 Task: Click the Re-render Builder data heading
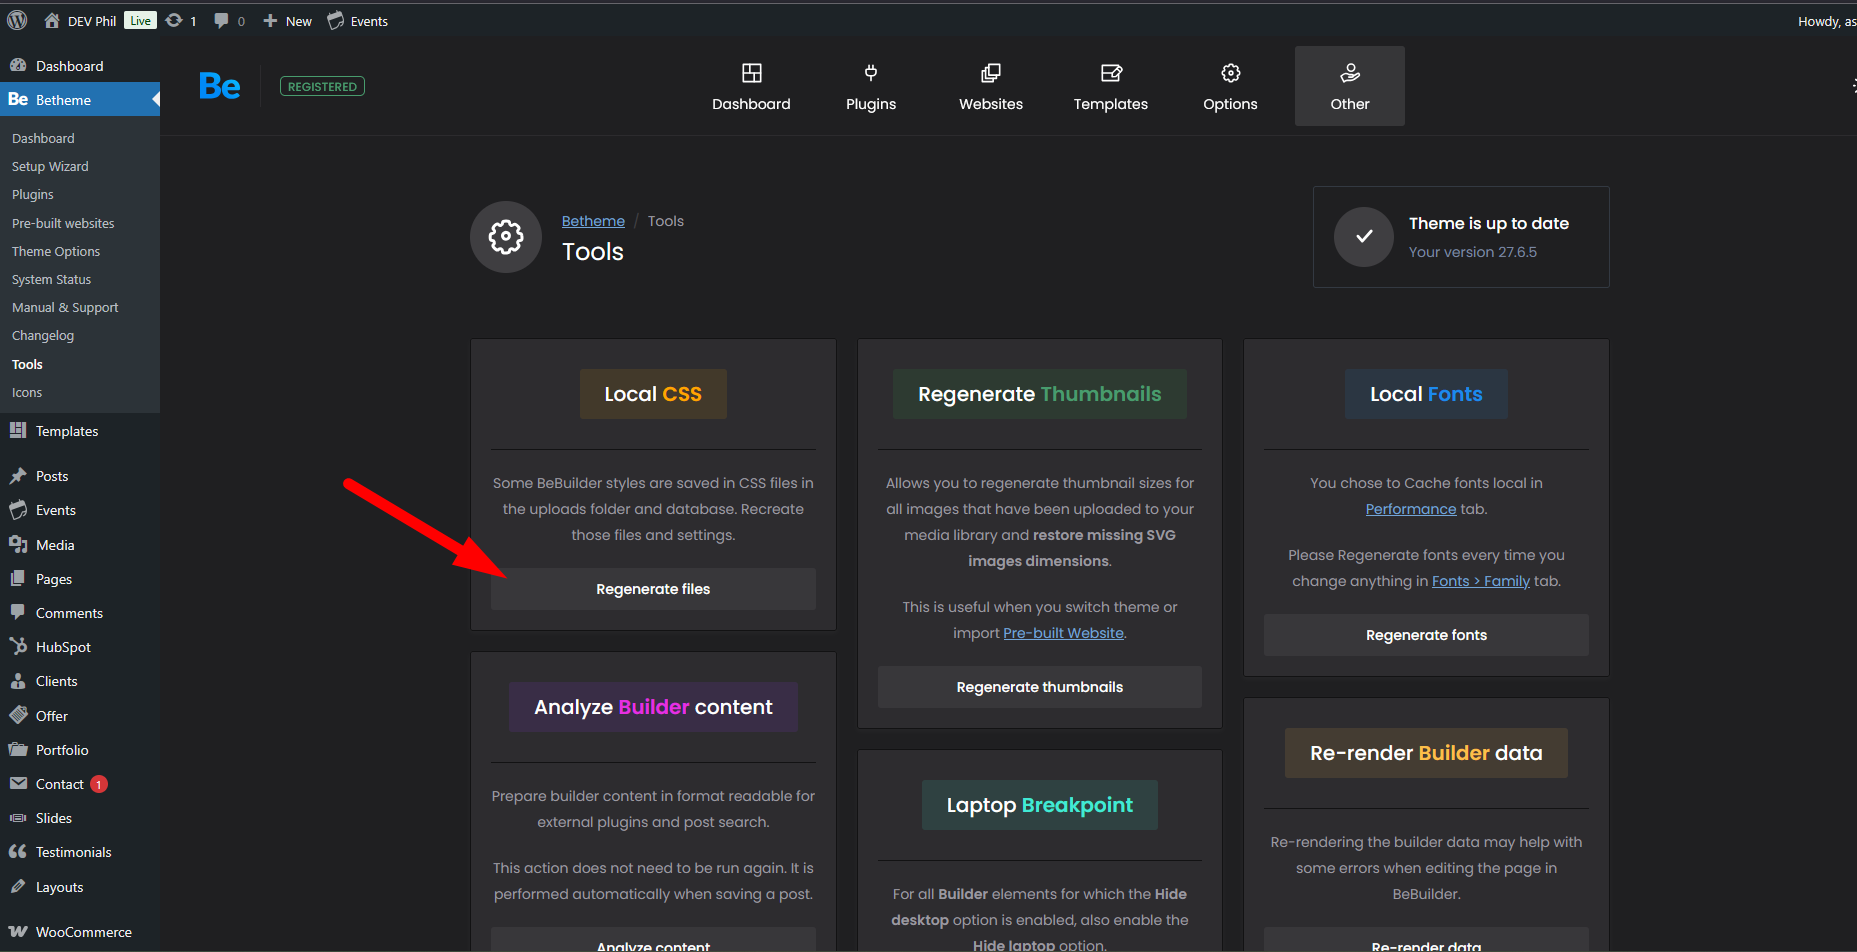pos(1426,753)
